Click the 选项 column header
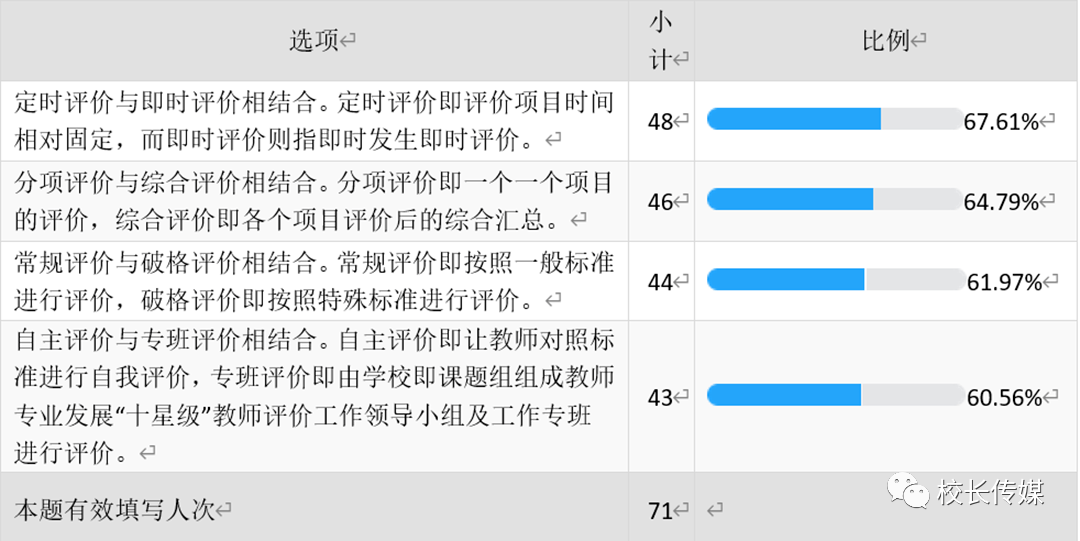The image size is (1080, 541). (x=314, y=41)
